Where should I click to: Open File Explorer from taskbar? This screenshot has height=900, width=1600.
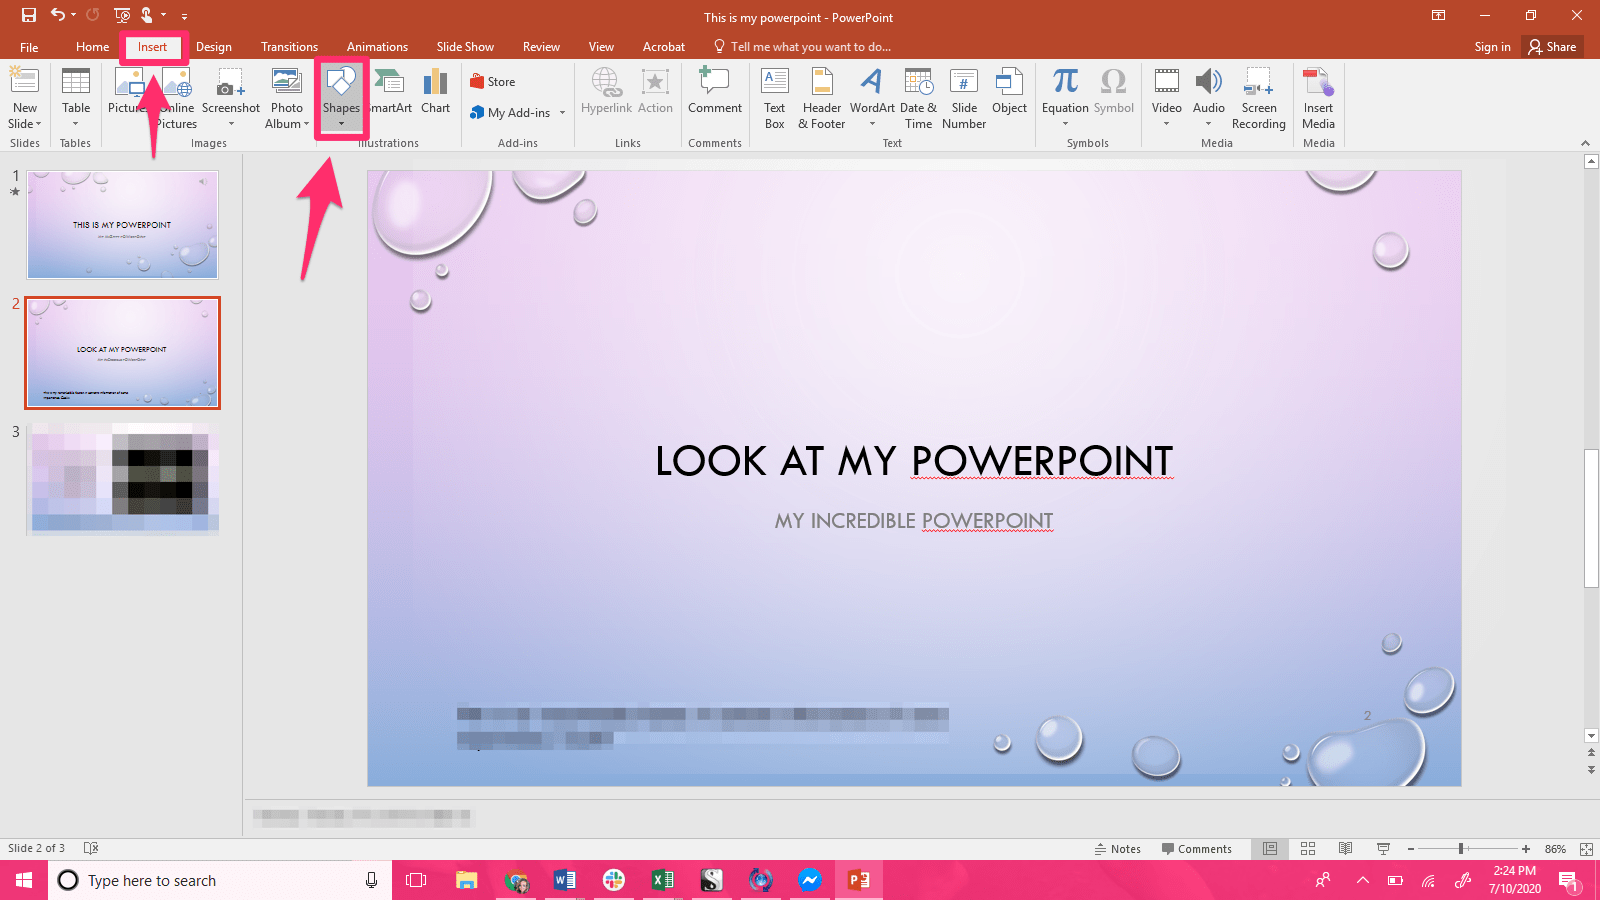pyautogui.click(x=467, y=880)
